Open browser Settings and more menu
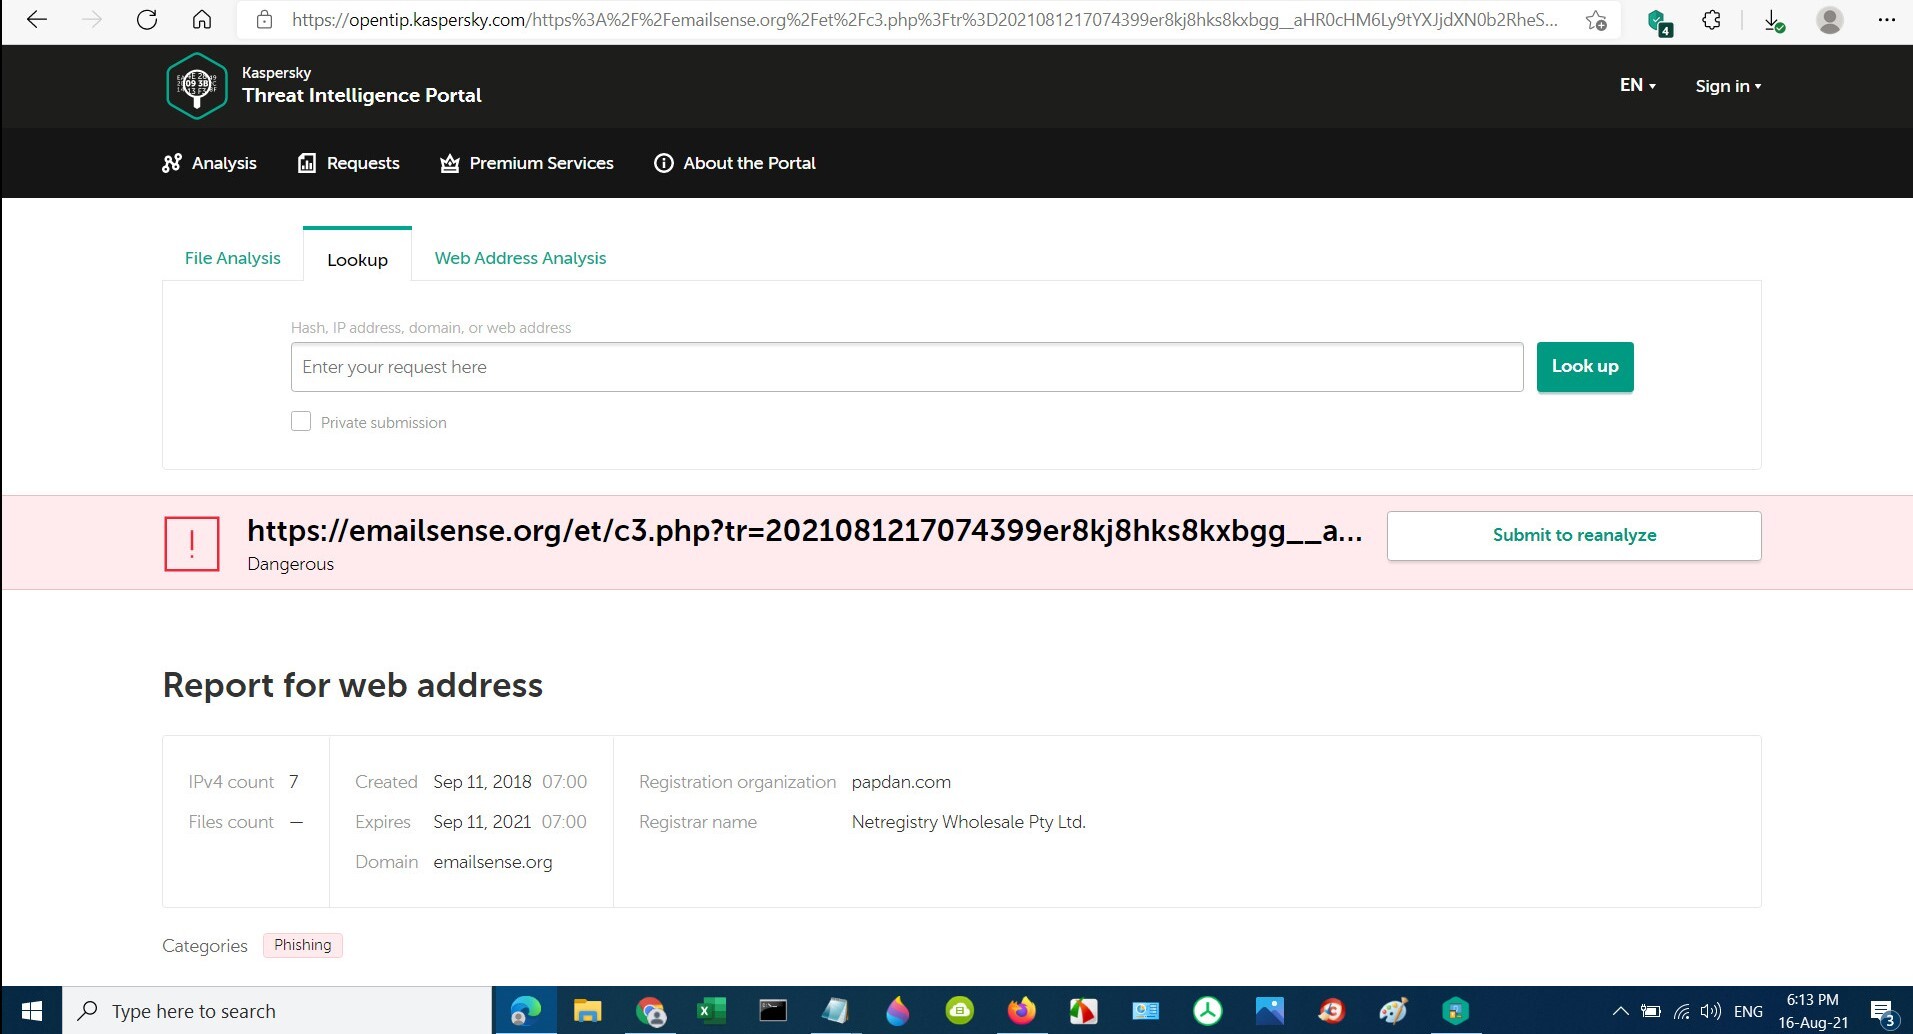The width and height of the screenshot is (1913, 1034). 1886,20
